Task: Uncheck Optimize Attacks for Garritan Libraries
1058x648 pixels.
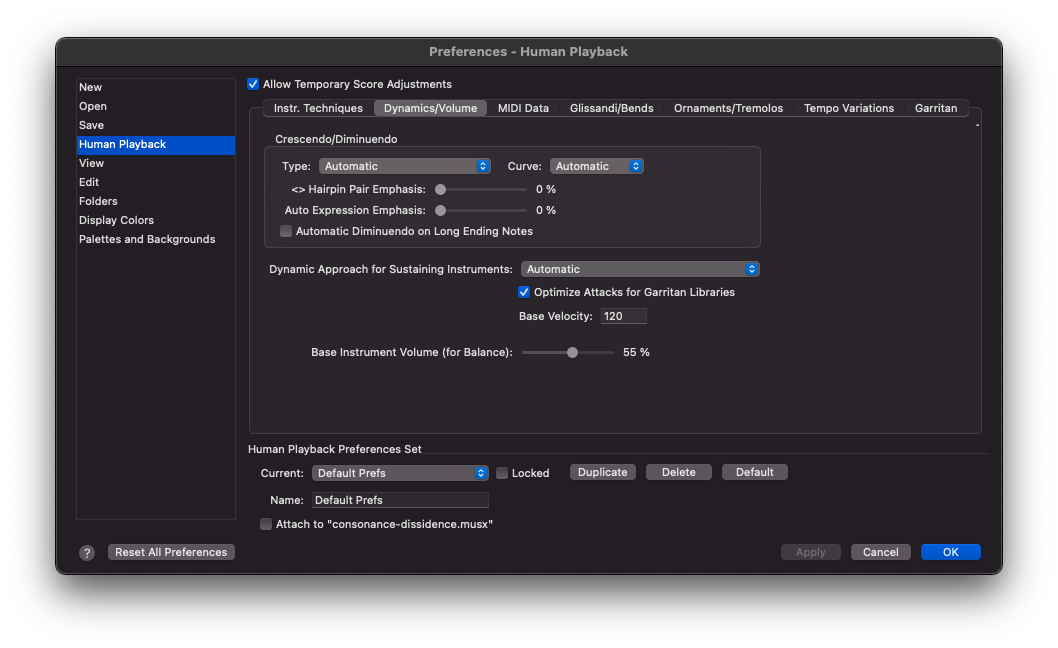Action: click(x=524, y=292)
